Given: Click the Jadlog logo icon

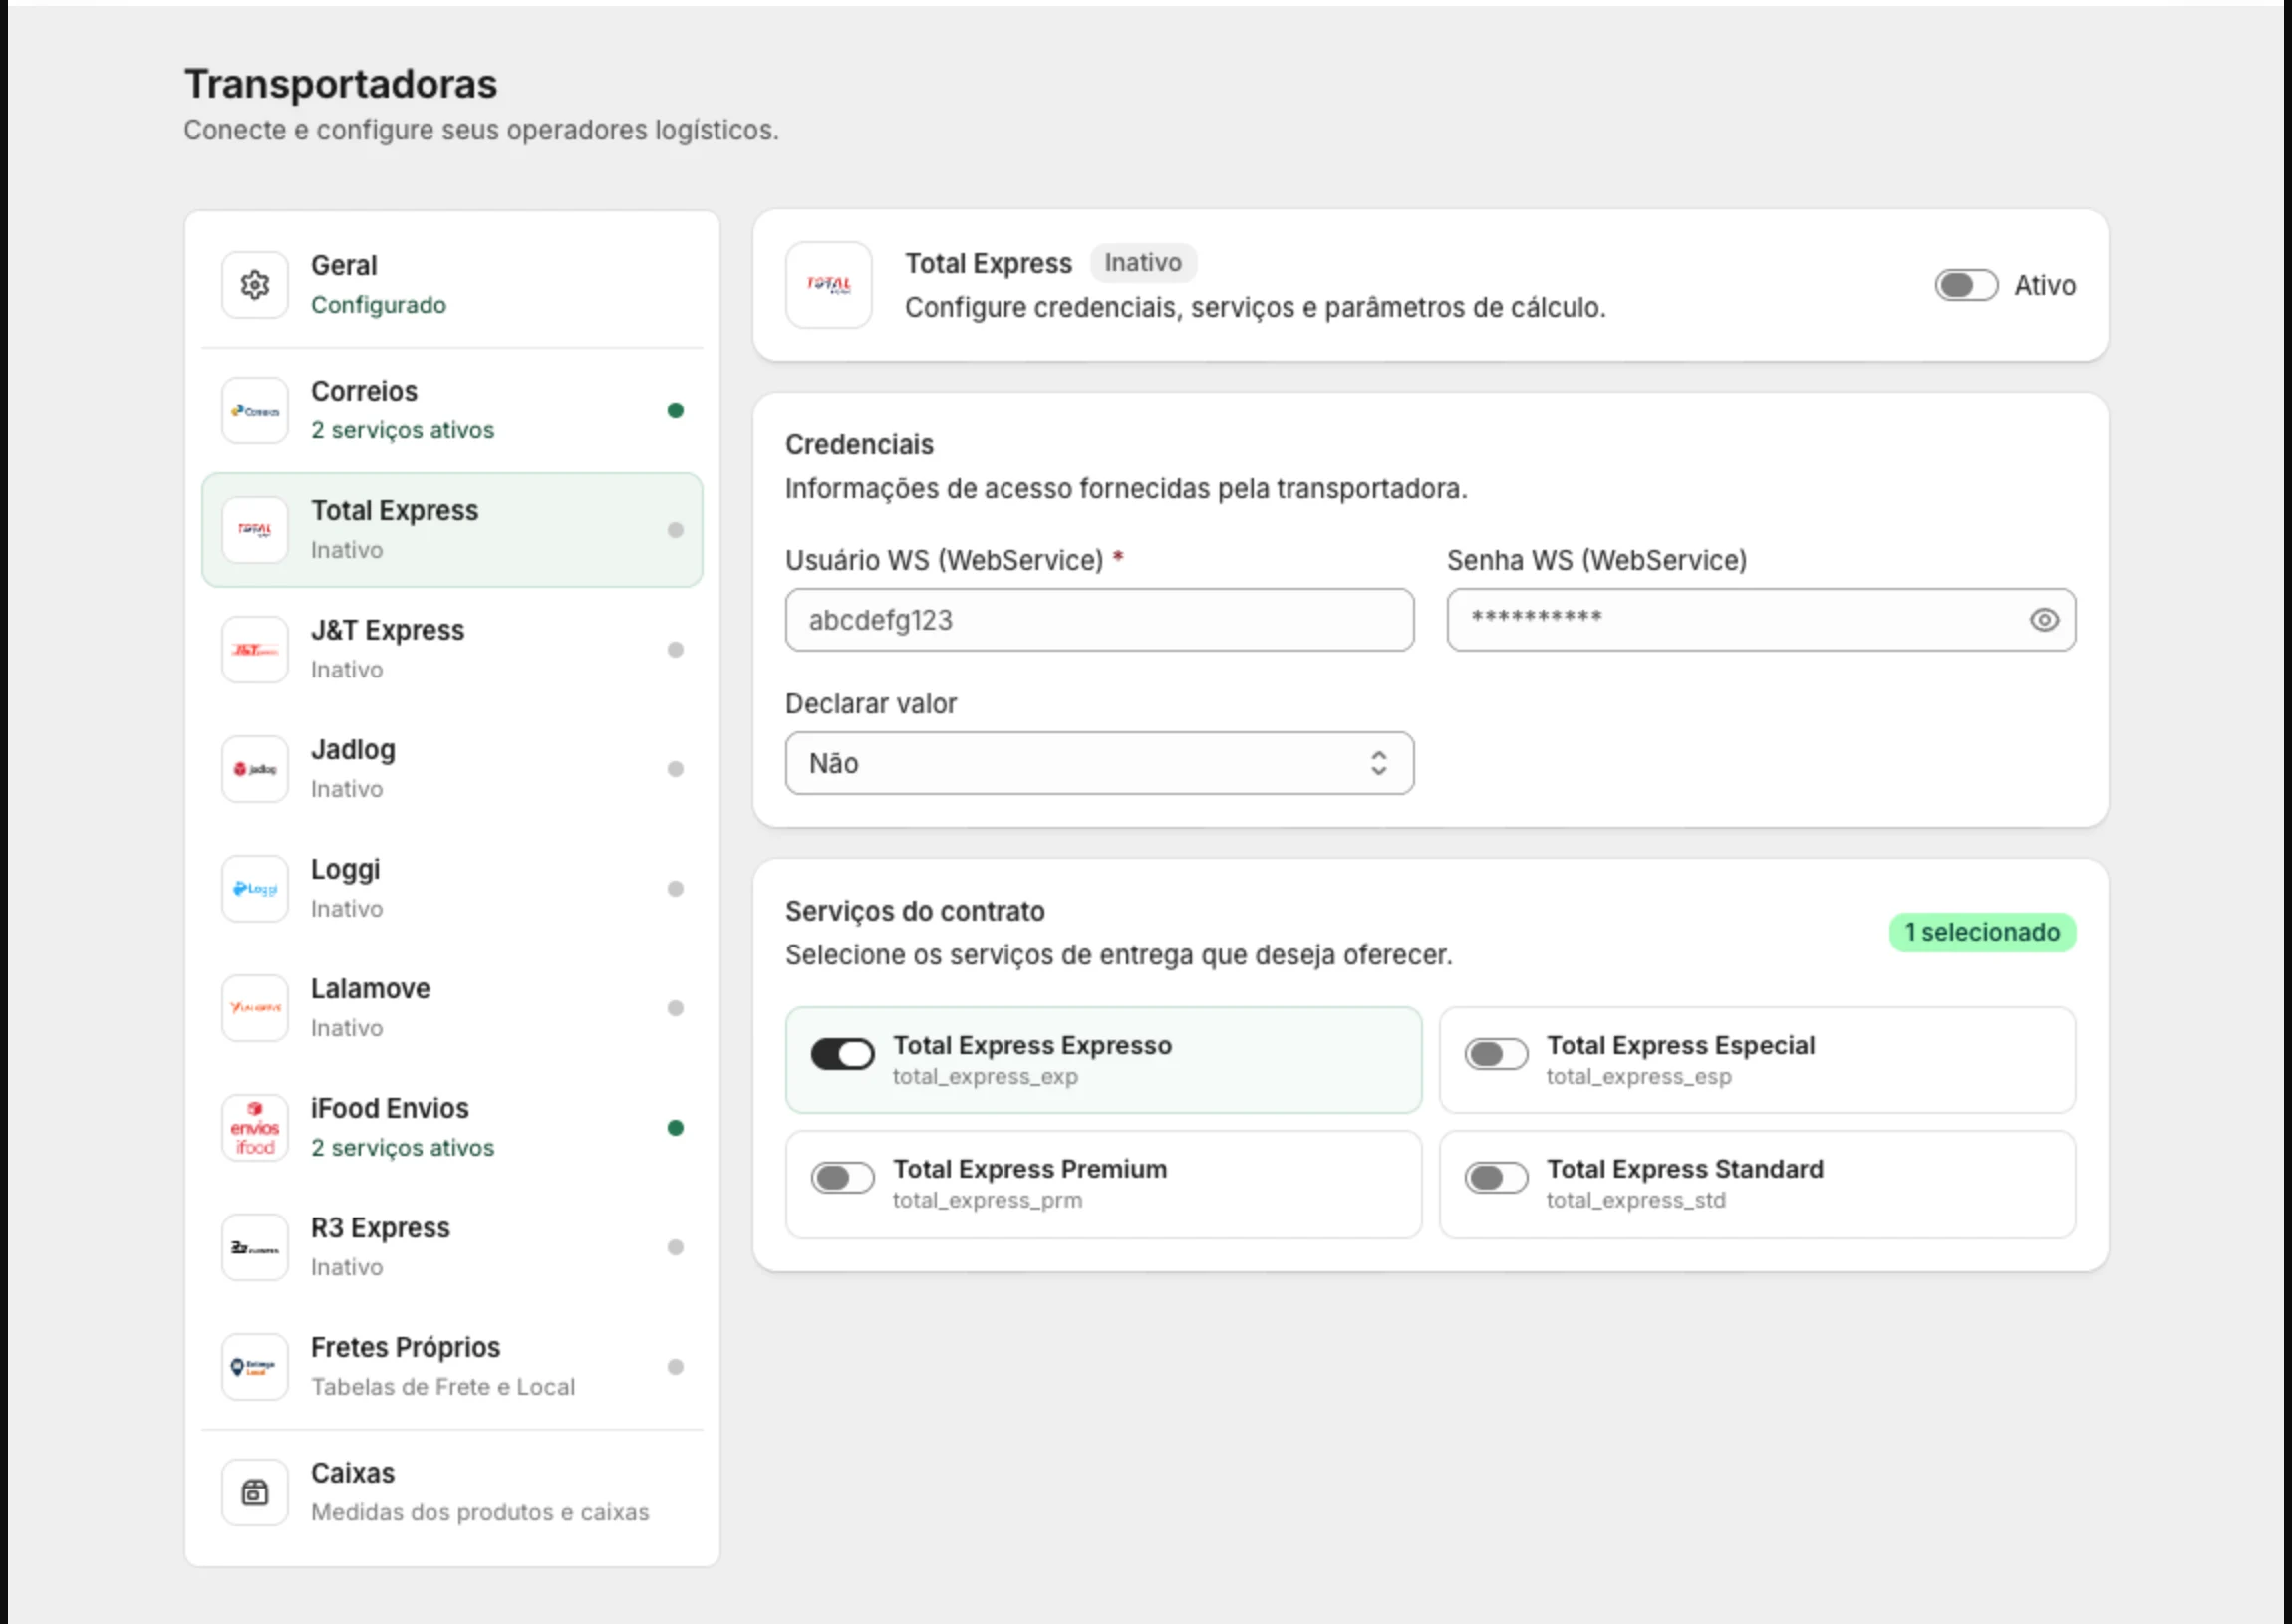Looking at the screenshot, I should tap(255, 769).
